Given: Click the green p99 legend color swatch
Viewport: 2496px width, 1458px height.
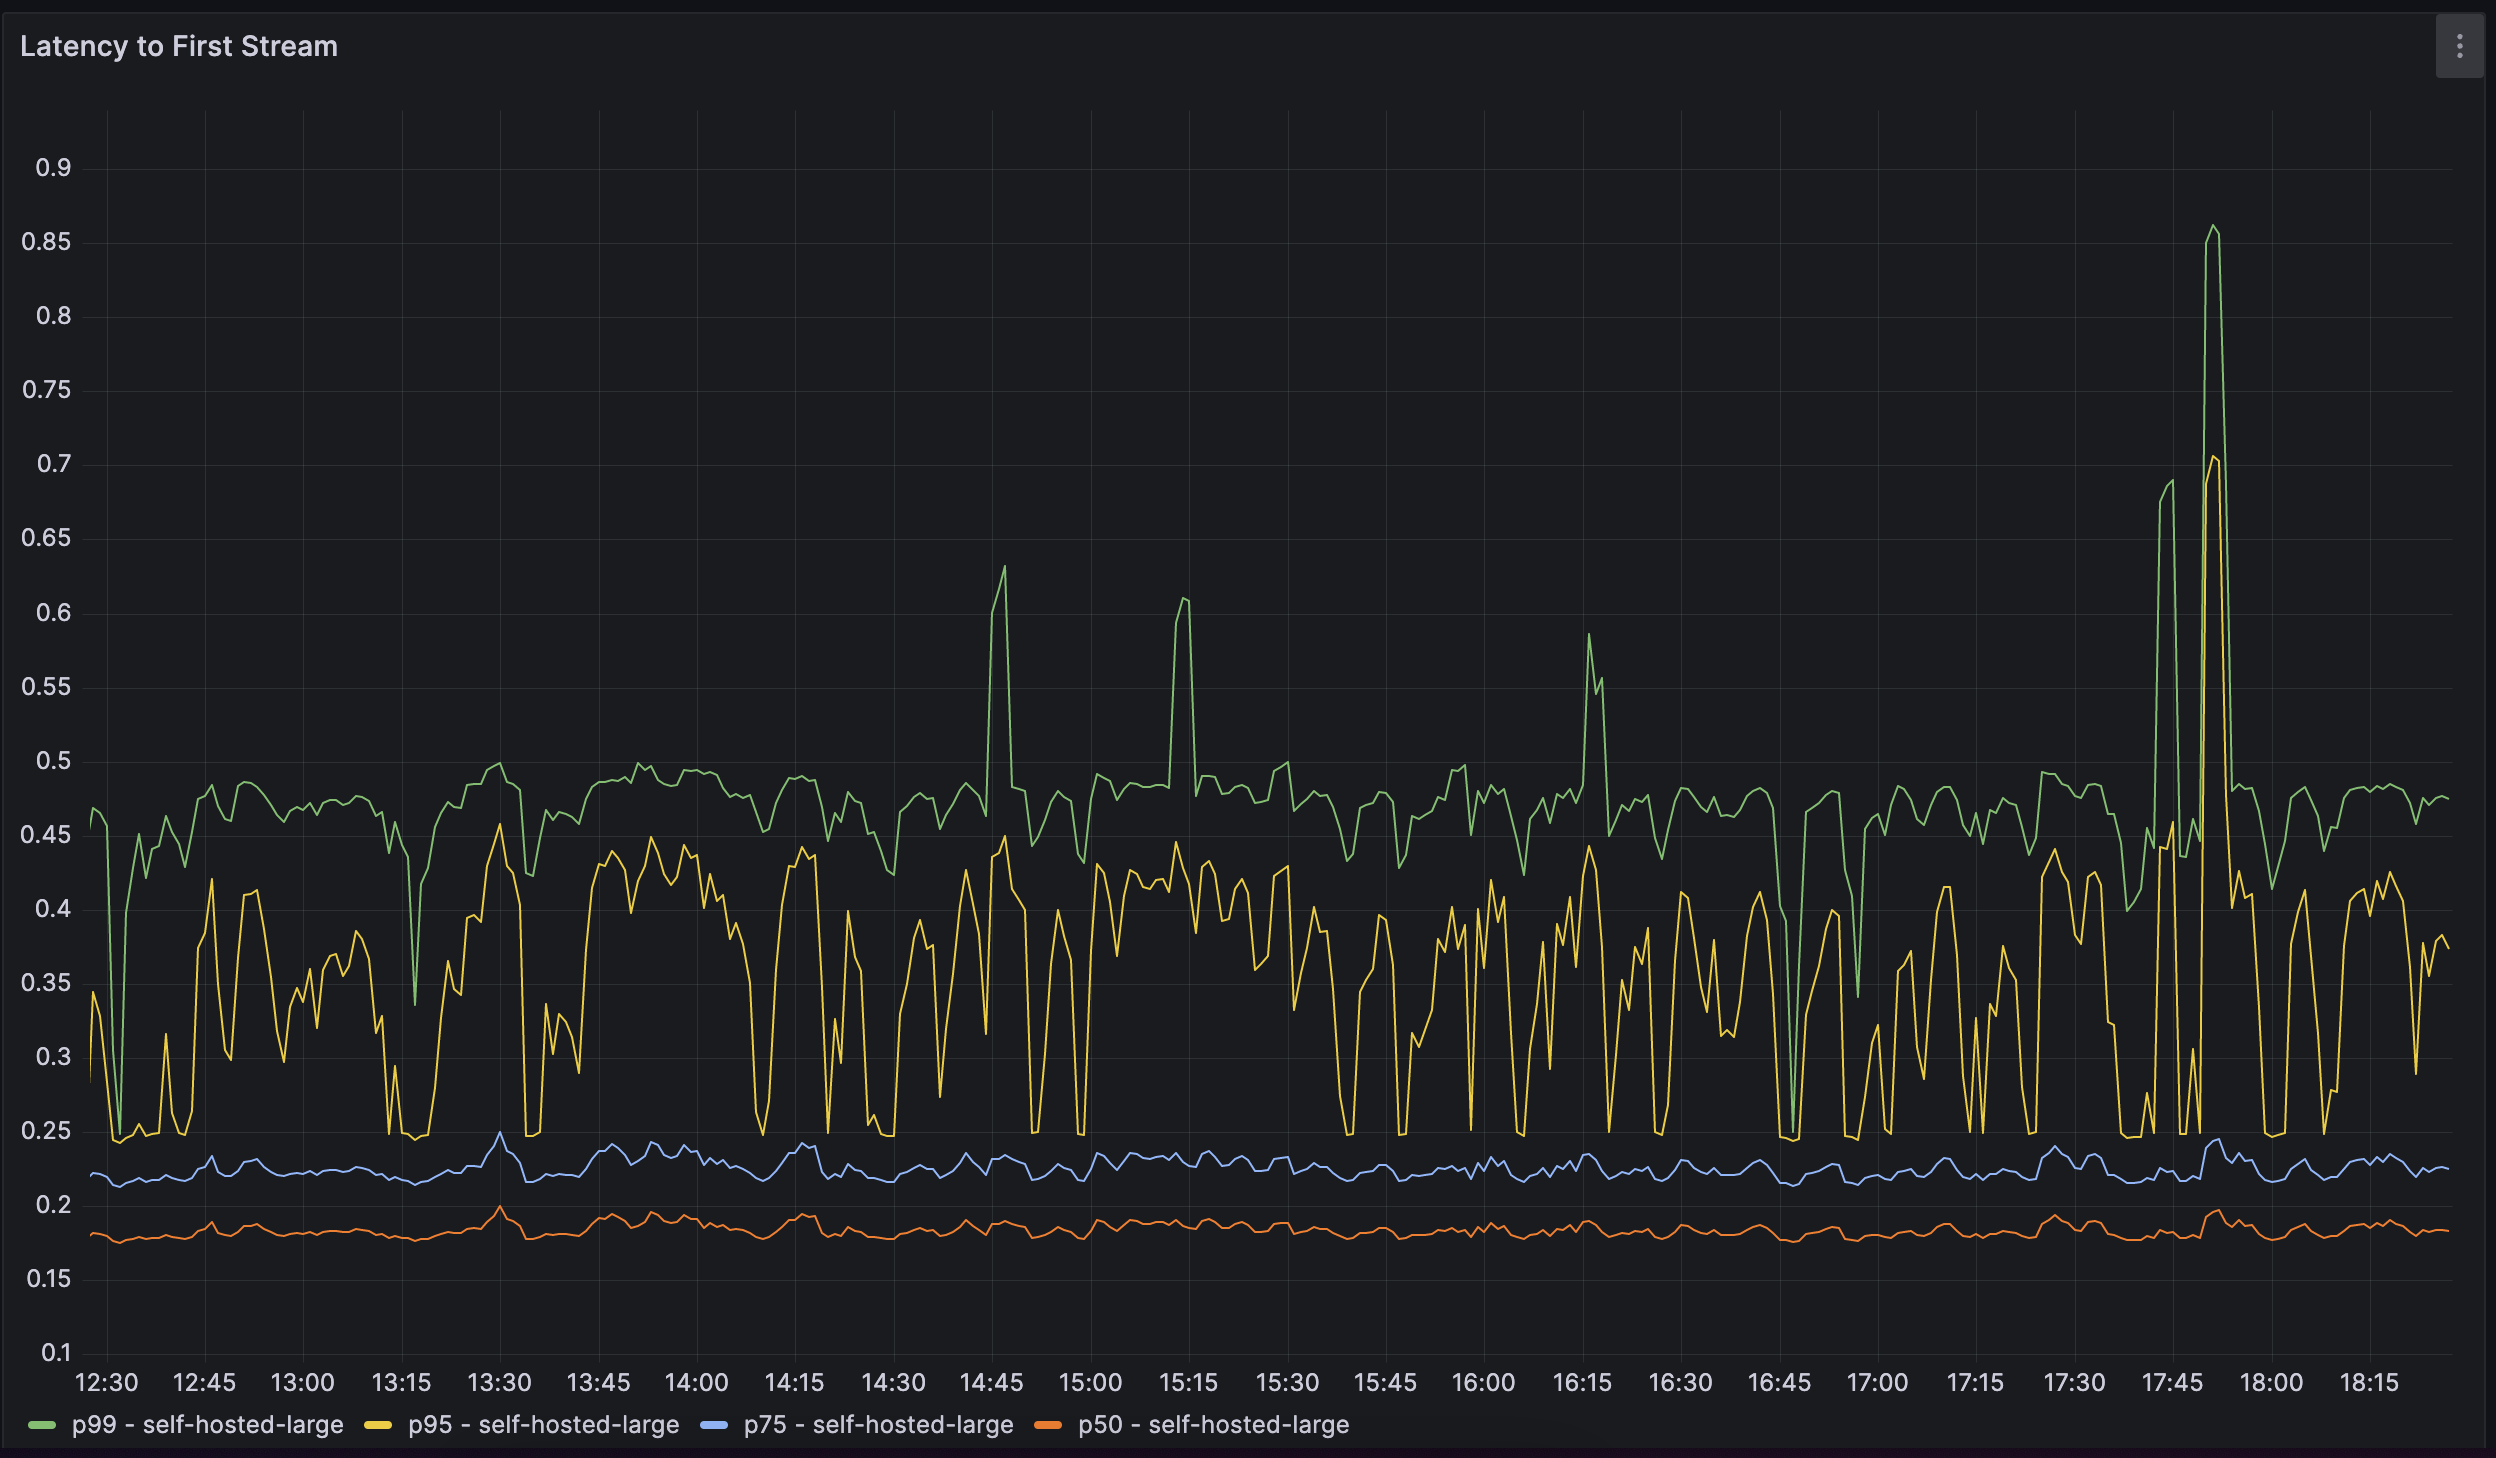Looking at the screenshot, I should coord(42,1425).
